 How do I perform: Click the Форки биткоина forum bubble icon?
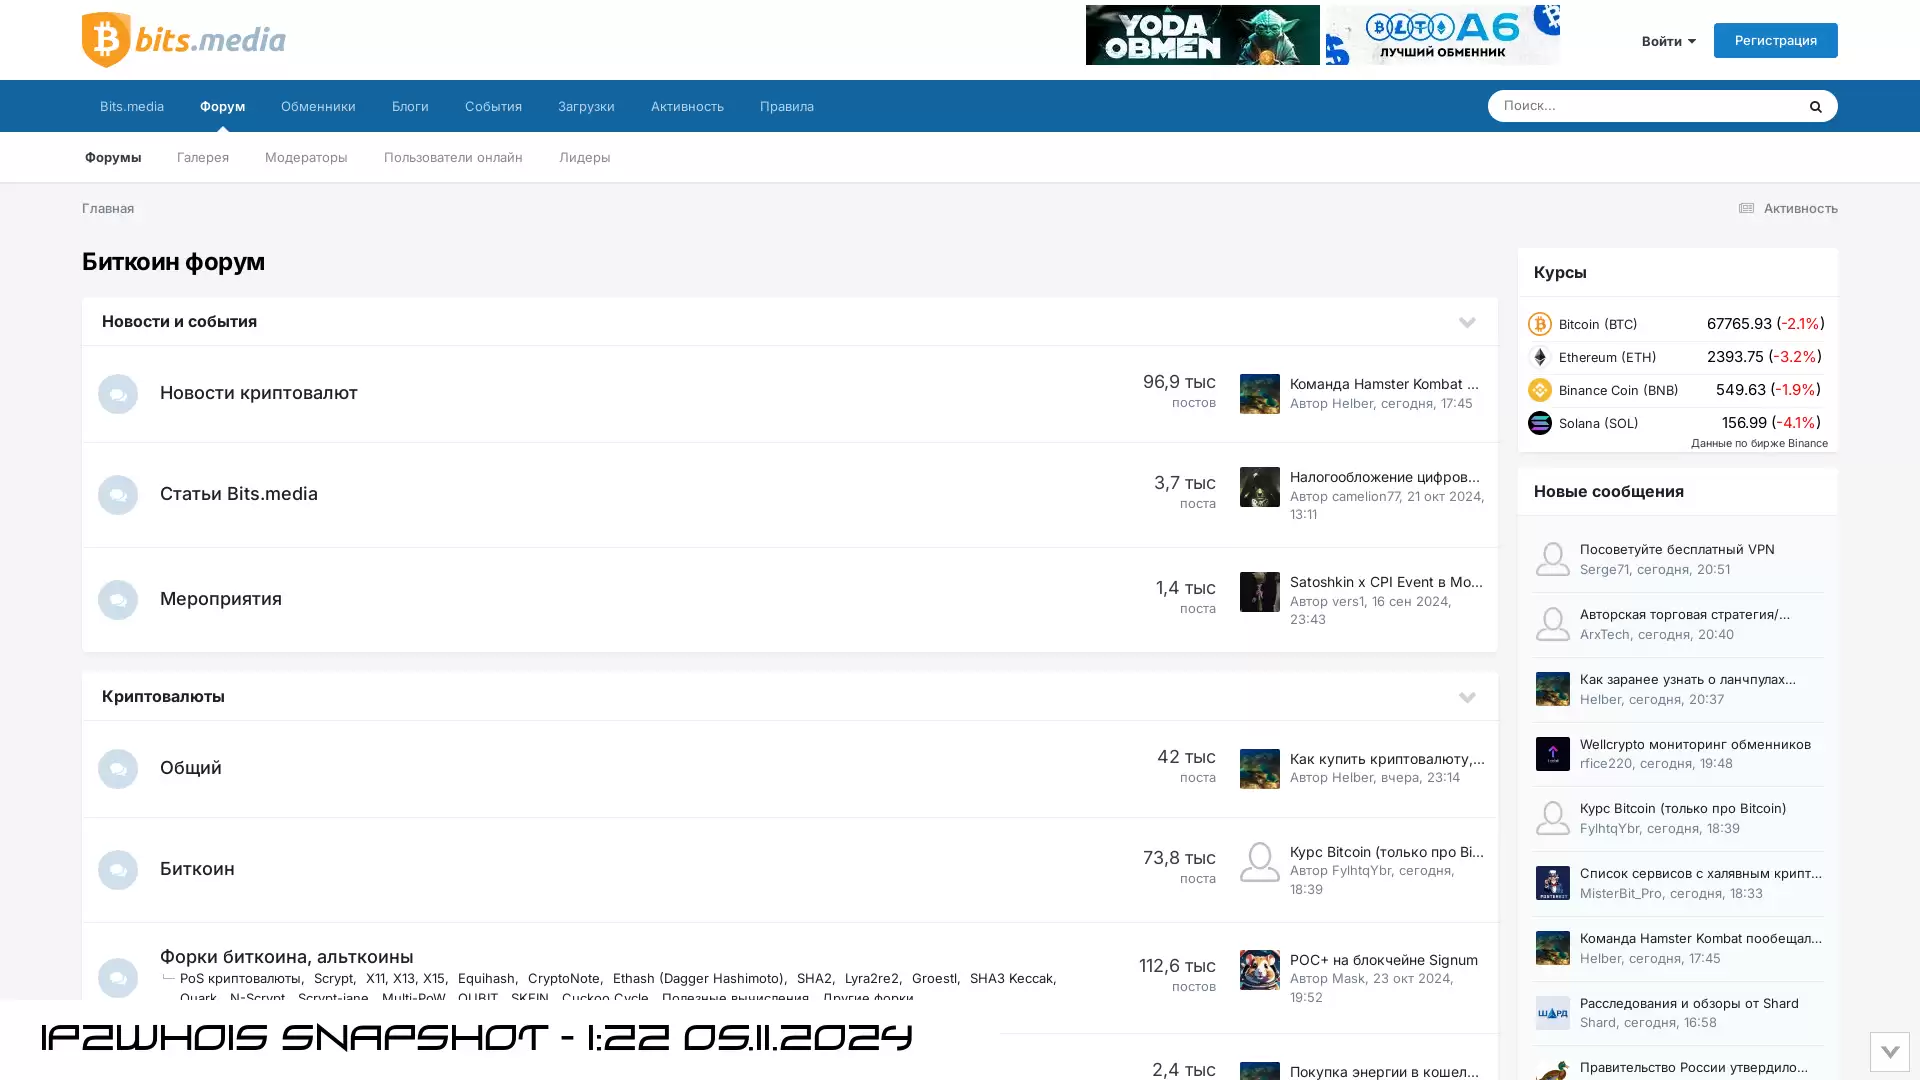[118, 978]
